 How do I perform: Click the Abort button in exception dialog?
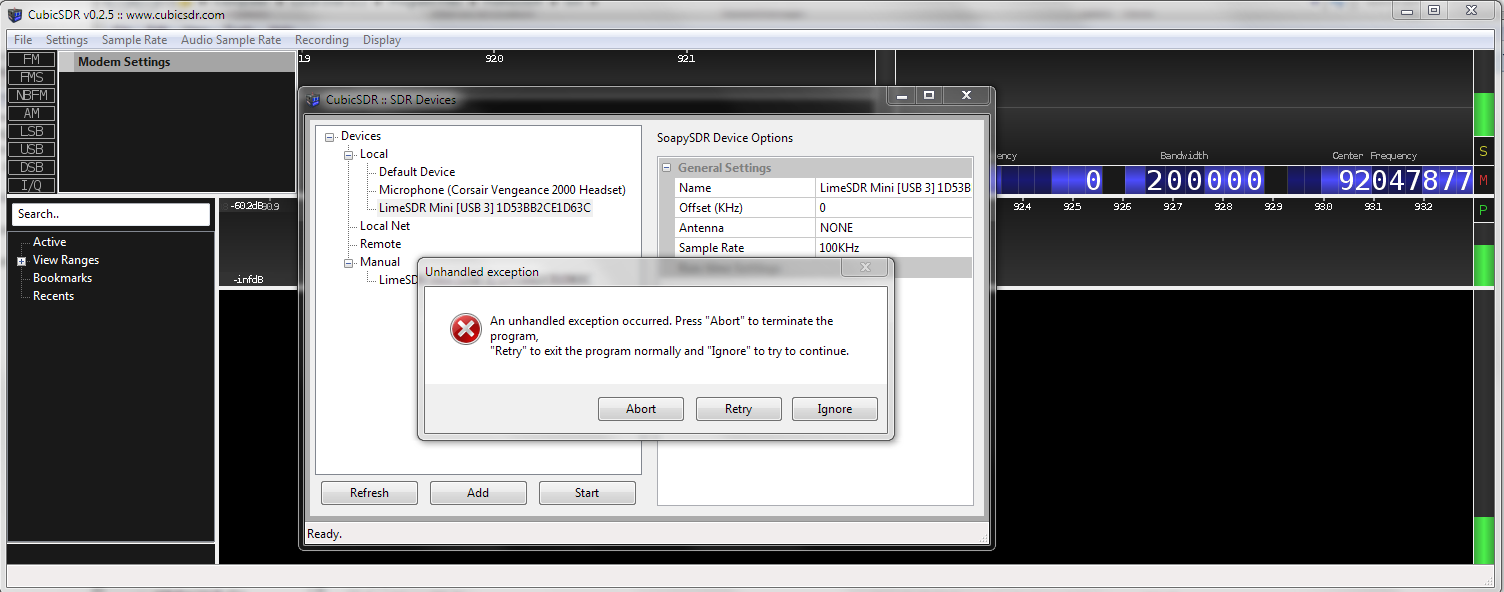pyautogui.click(x=641, y=409)
